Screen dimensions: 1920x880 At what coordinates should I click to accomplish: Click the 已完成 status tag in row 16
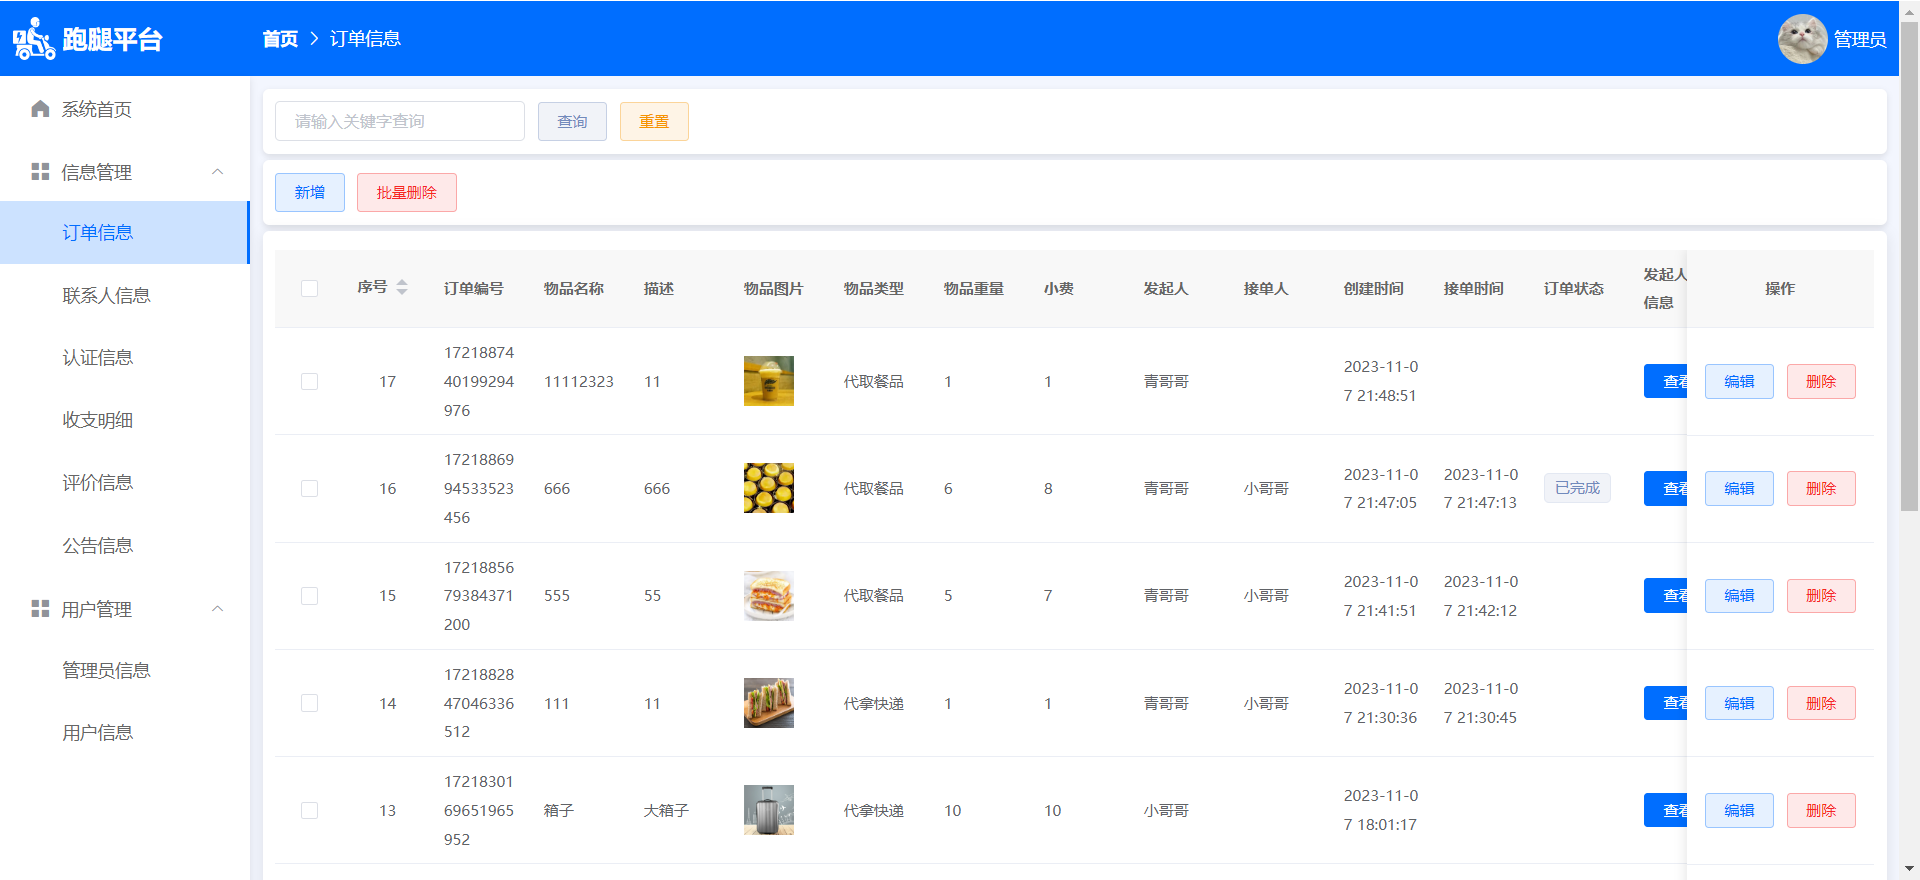tap(1577, 488)
